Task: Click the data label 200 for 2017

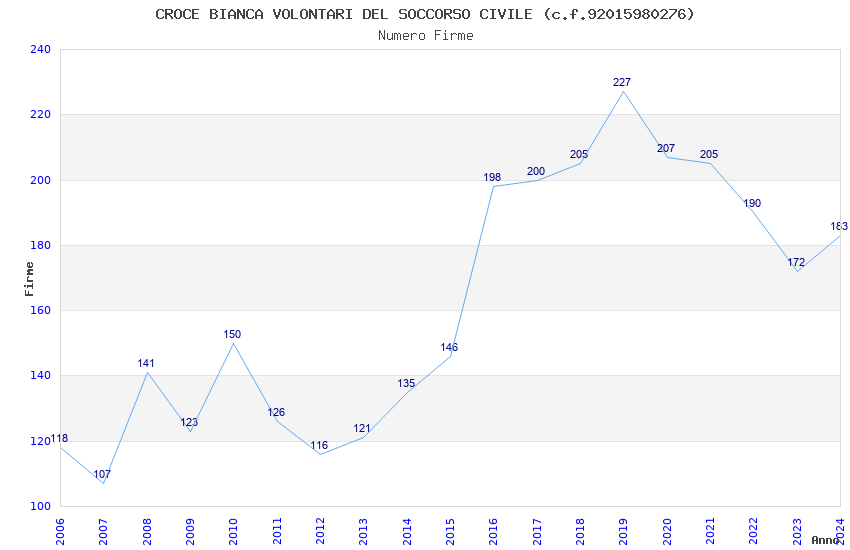Action: pos(536,171)
